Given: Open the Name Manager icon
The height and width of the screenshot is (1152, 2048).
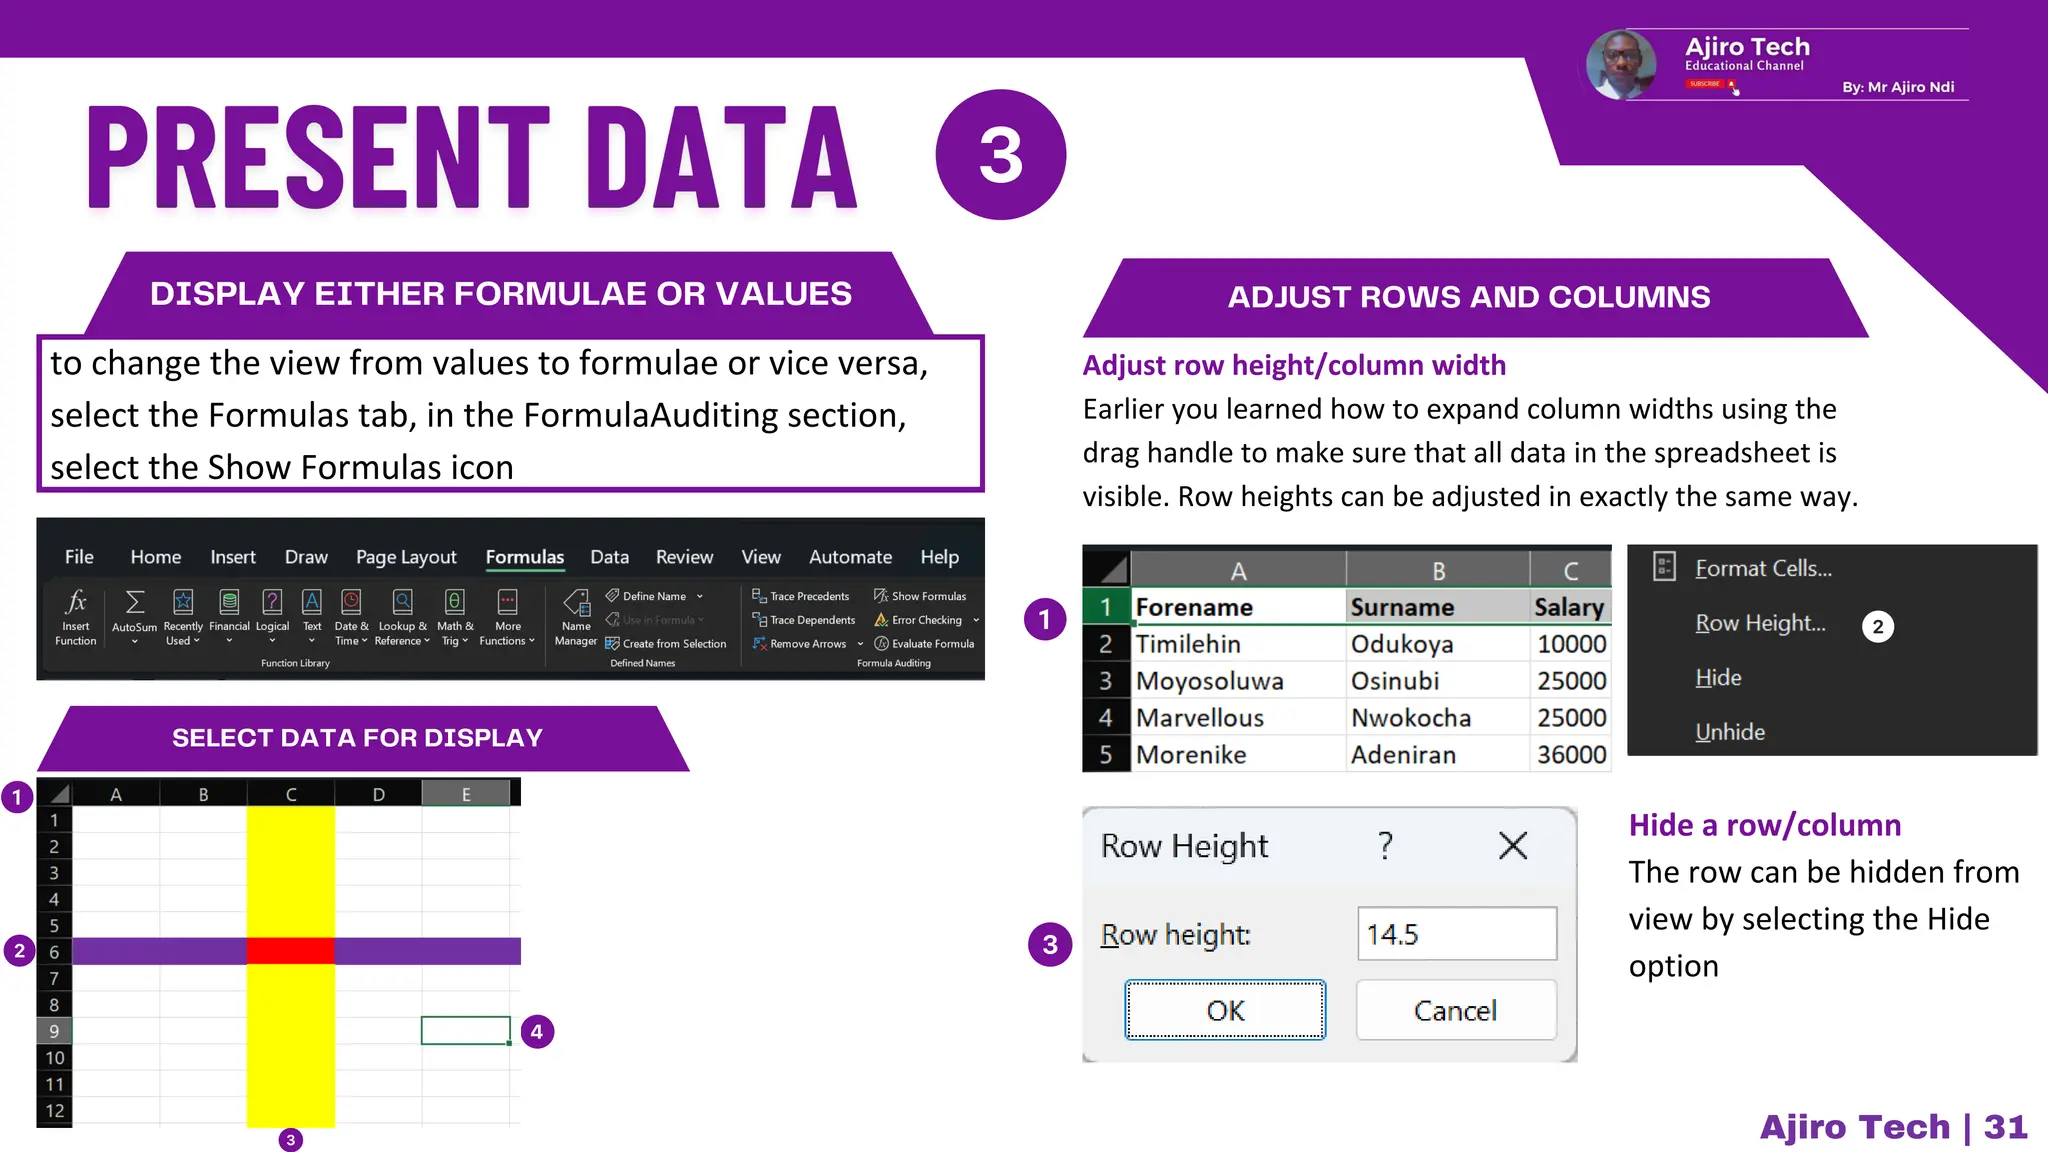Looking at the screenshot, I should (x=576, y=603).
